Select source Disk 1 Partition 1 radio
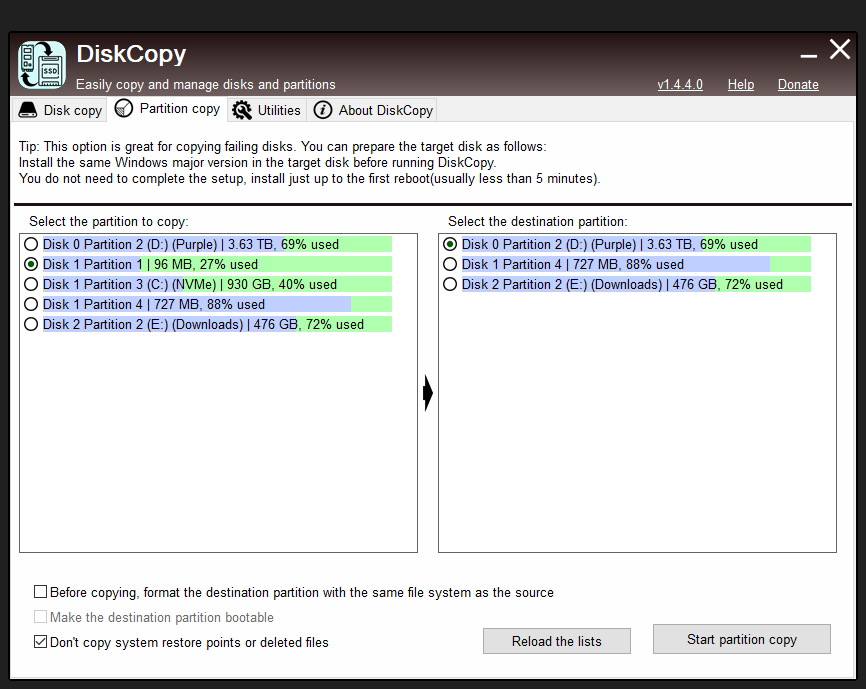 (31, 264)
